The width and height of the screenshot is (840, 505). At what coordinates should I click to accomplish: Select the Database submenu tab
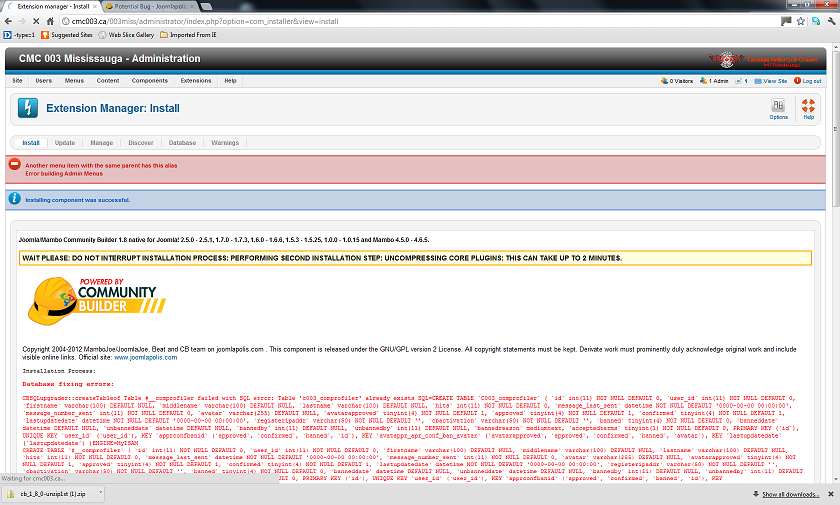pos(182,143)
